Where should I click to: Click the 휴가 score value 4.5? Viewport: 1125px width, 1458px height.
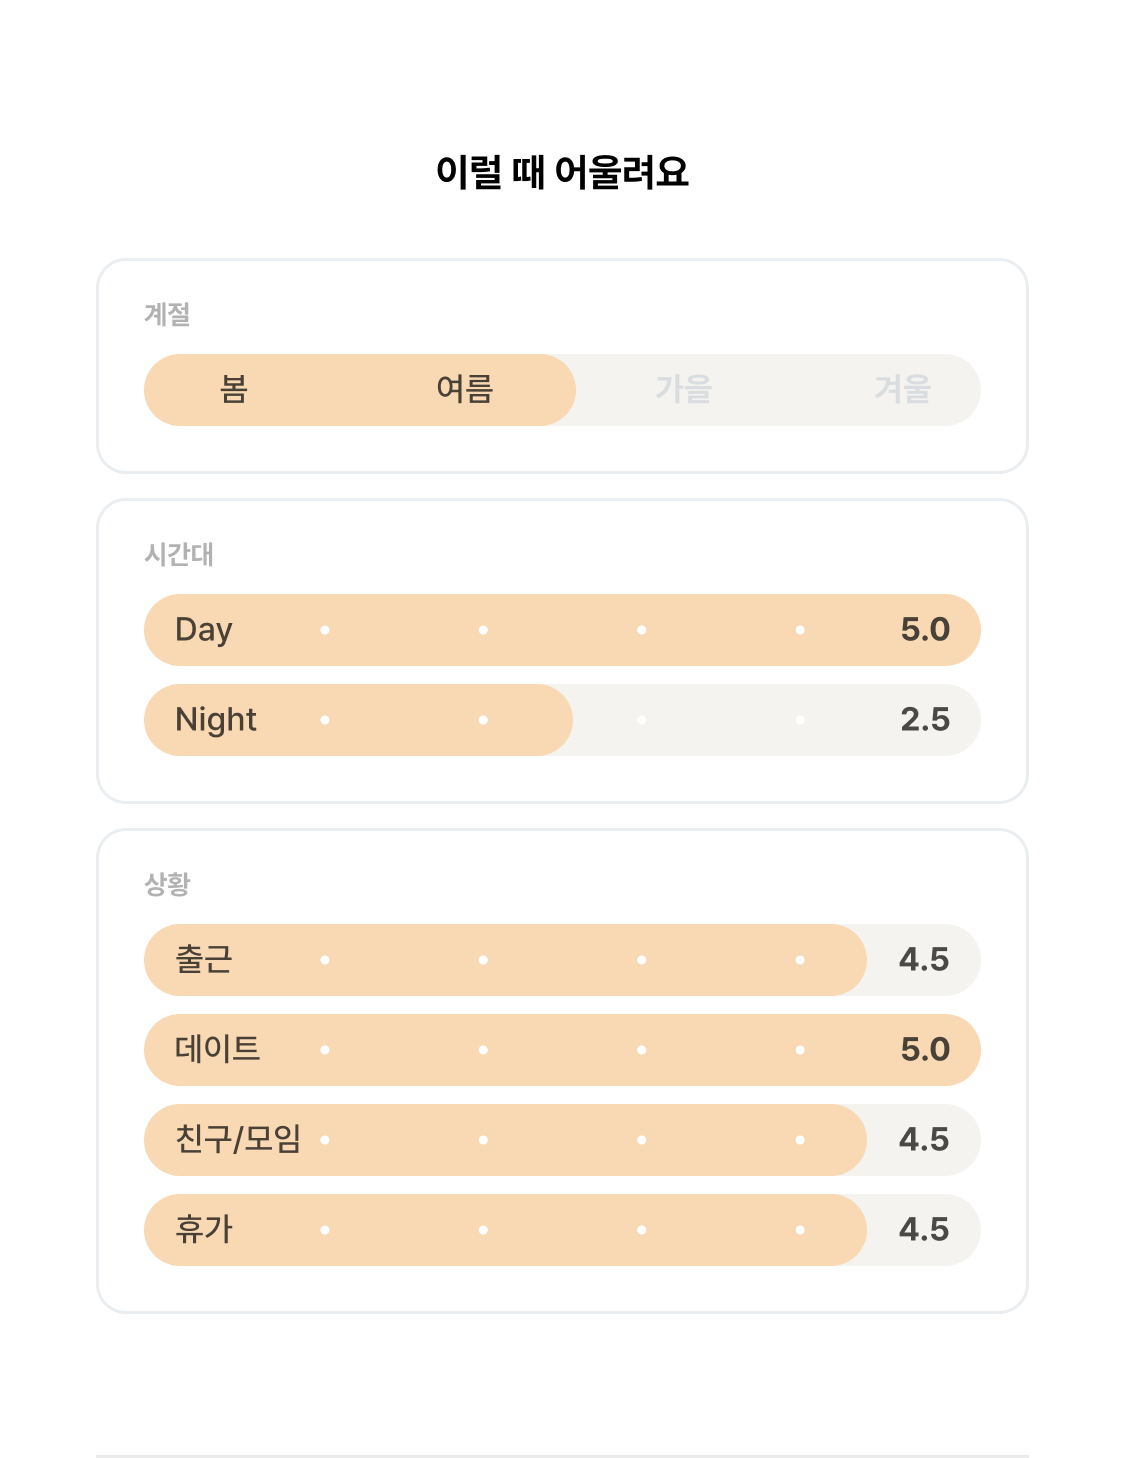click(924, 1230)
